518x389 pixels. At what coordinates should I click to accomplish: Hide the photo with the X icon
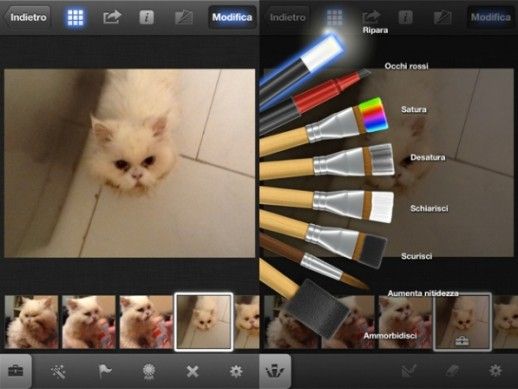pyautogui.click(x=192, y=371)
